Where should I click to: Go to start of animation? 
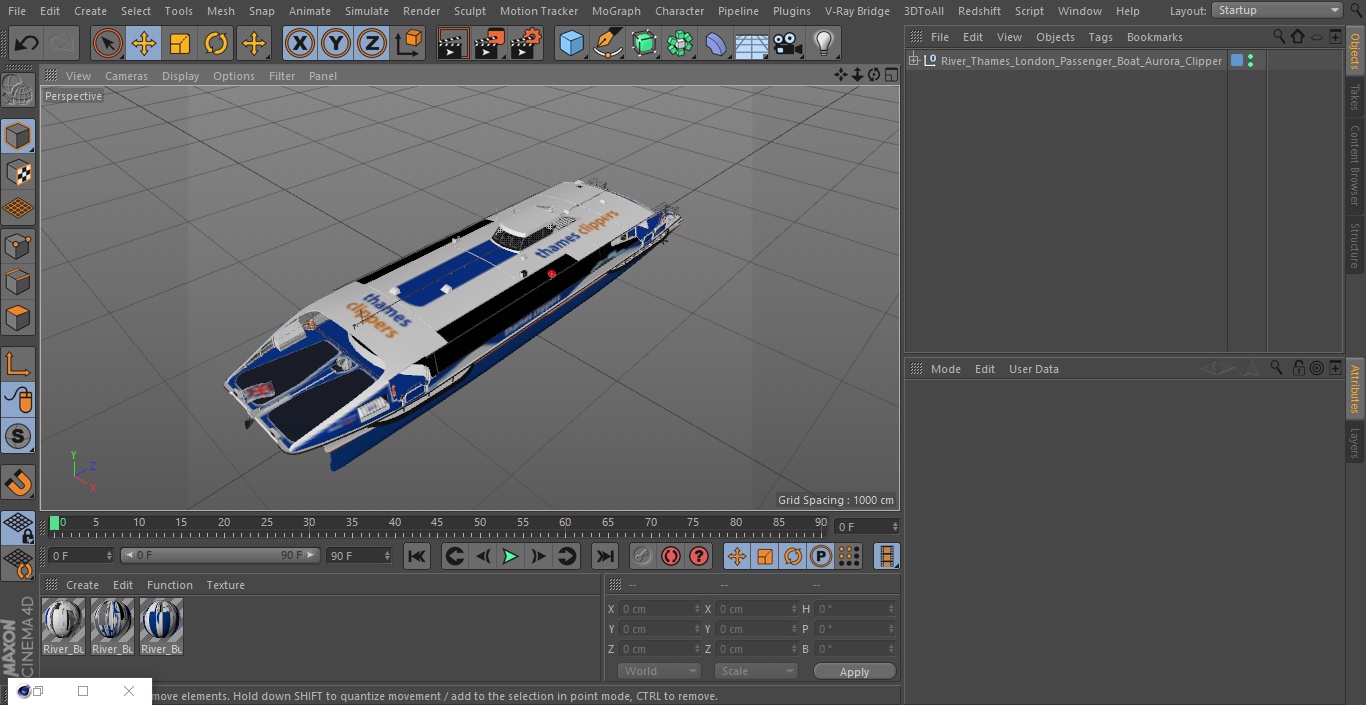coord(417,556)
